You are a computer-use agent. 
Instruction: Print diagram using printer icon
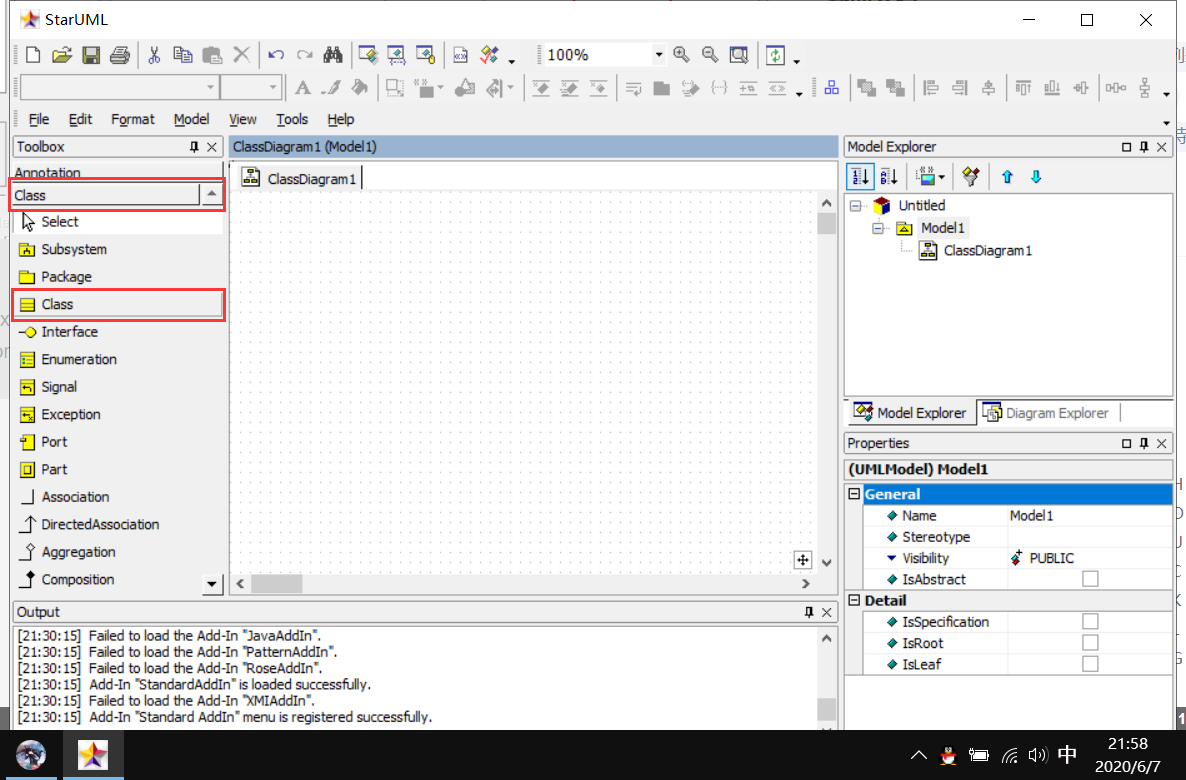click(x=120, y=55)
